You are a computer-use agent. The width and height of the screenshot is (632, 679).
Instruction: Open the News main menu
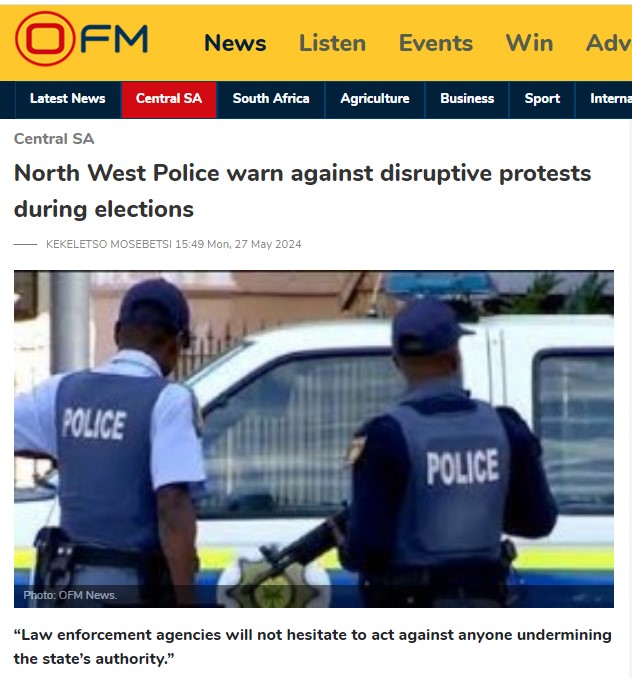pyautogui.click(x=235, y=43)
